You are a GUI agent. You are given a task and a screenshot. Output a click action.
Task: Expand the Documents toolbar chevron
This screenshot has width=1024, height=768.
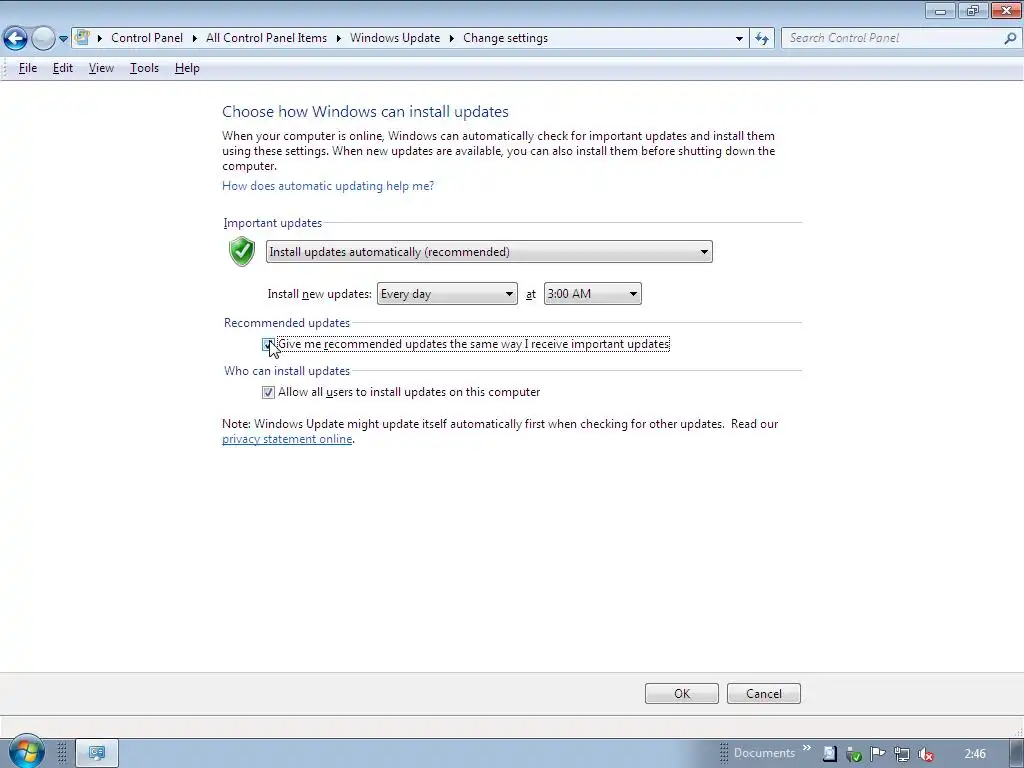pyautogui.click(x=807, y=748)
